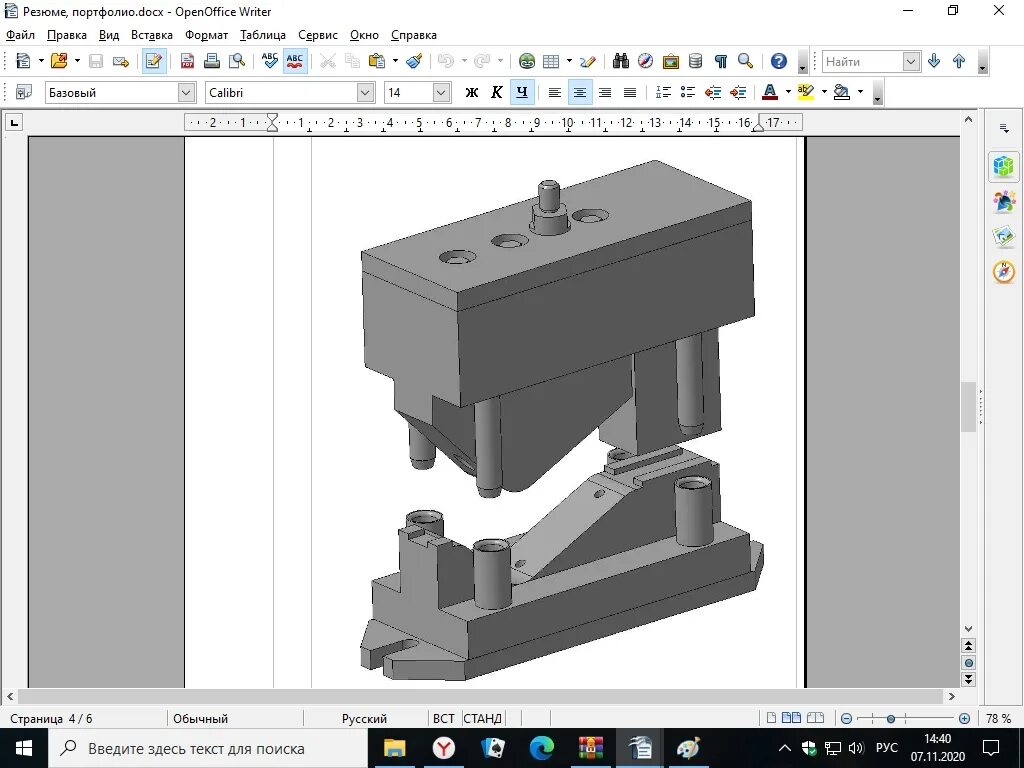This screenshot has width=1024, height=768.
Task: Open paragraph style dropdown Базовый
Action: (186, 93)
